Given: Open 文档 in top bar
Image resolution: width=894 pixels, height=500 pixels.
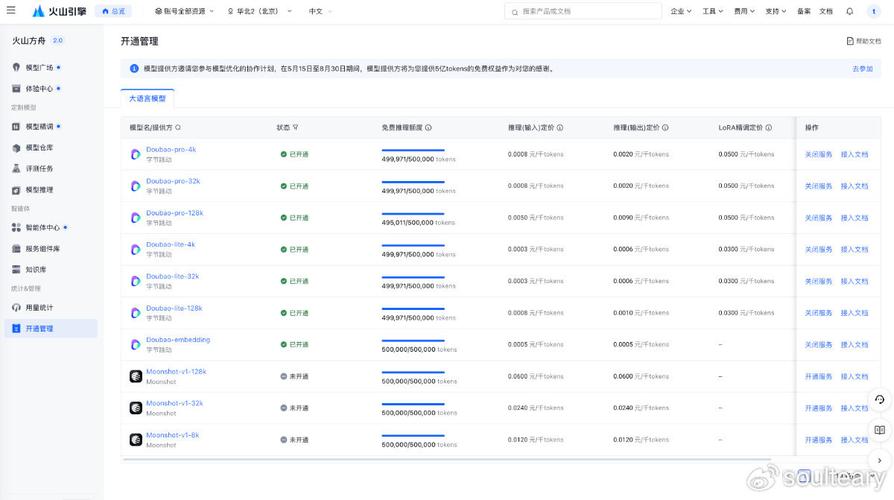Looking at the screenshot, I should click(x=826, y=11).
